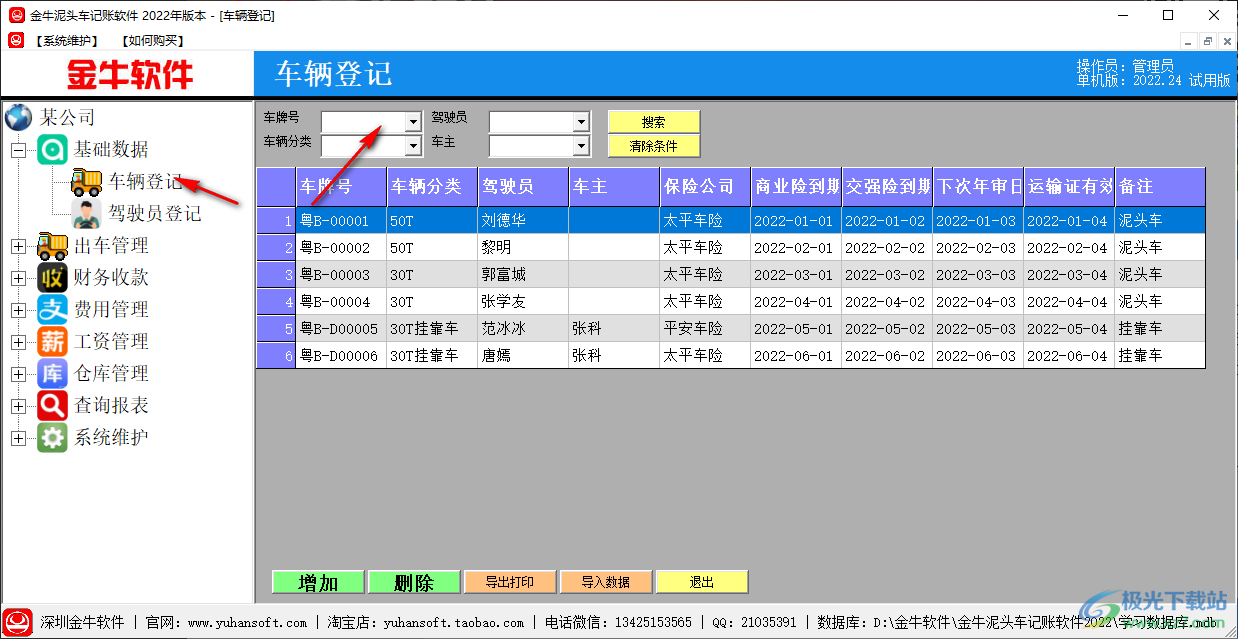1238x639 pixels.
Task: Click the 导入数据 button
Action: (x=606, y=582)
